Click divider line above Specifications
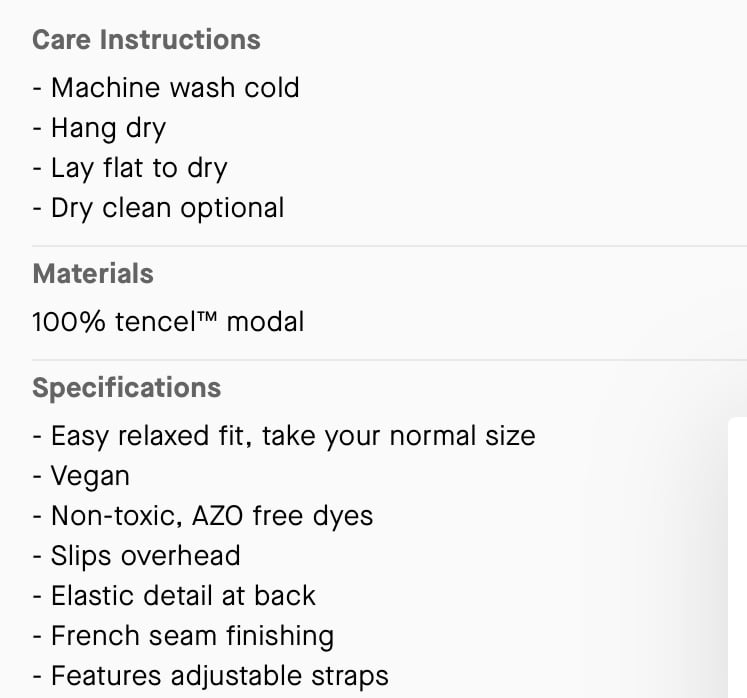The image size is (747, 698). point(389,360)
